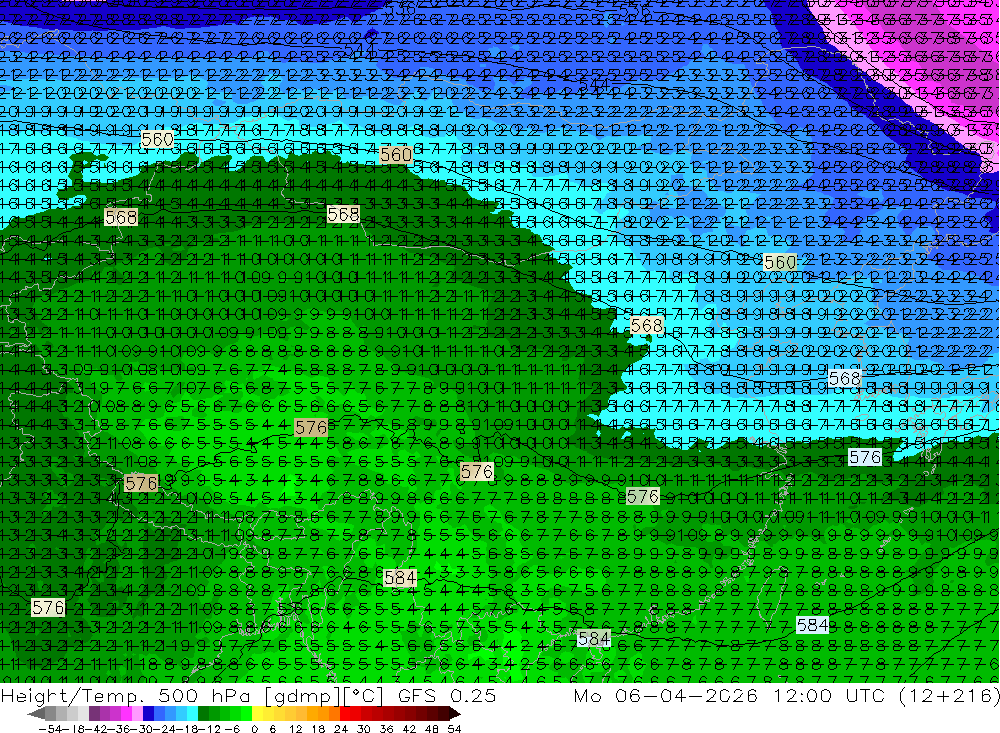
Task: Select the '500 hPa' level label
Action: pyautogui.click(x=204, y=696)
